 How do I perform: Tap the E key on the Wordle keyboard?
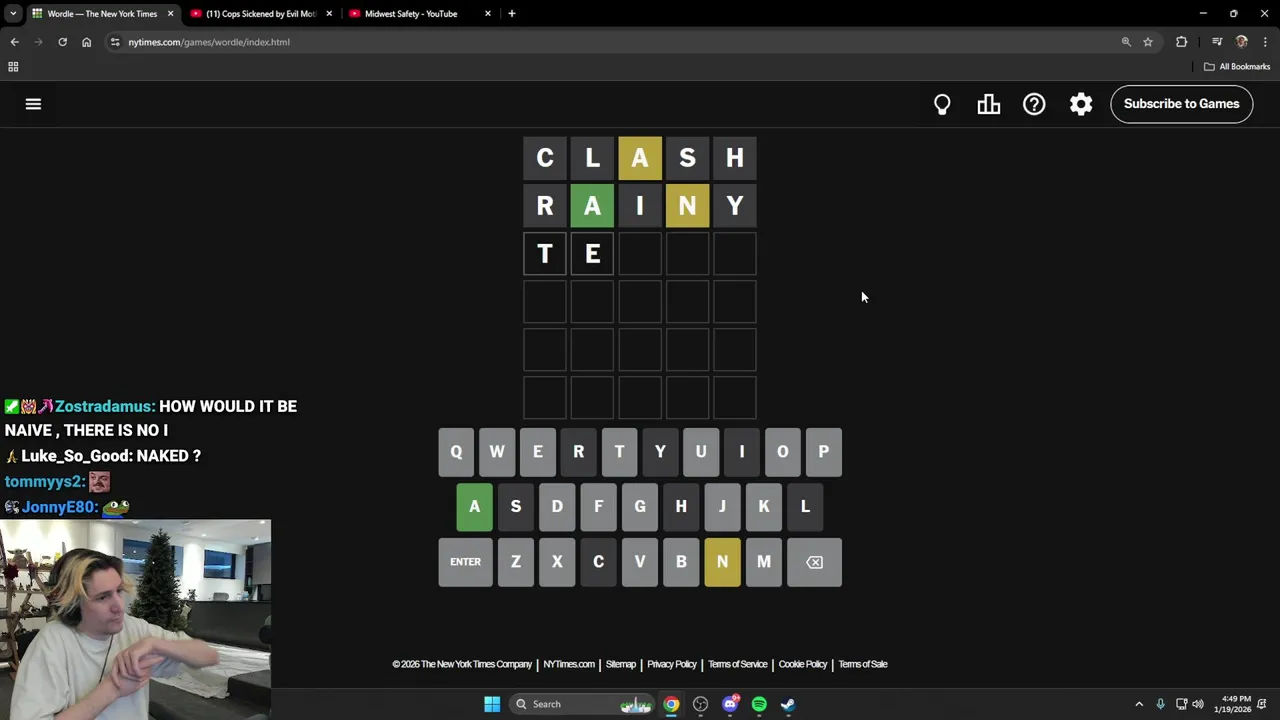coord(538,452)
